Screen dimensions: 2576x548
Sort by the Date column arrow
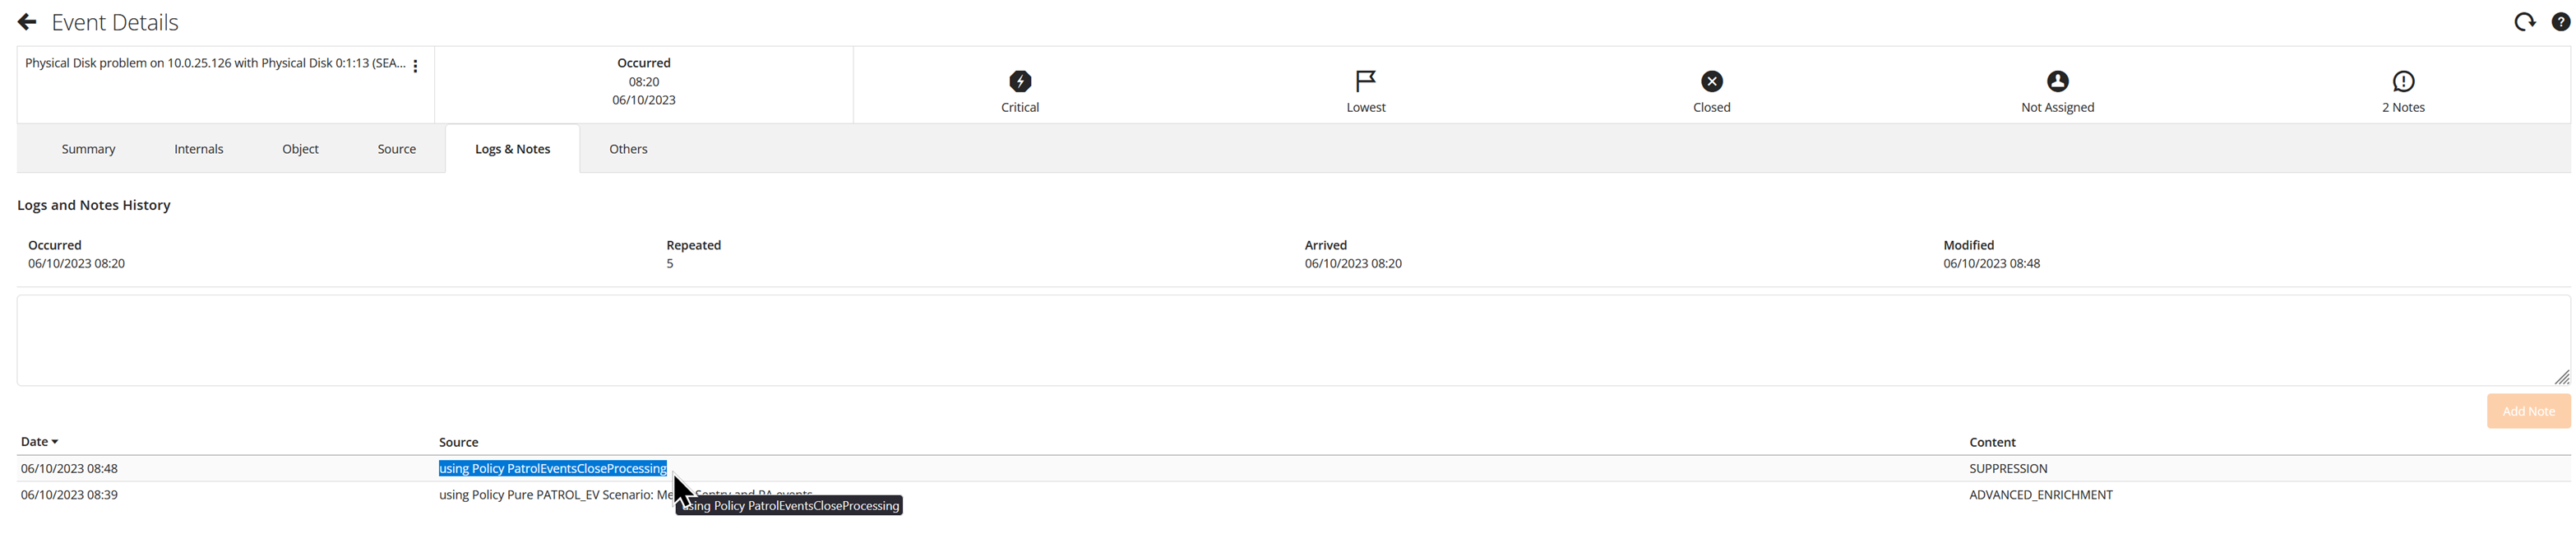(x=55, y=442)
